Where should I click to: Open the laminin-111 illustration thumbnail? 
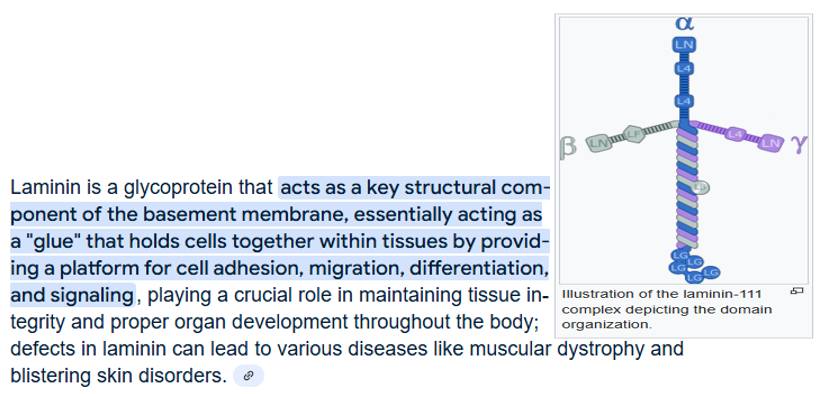685,151
